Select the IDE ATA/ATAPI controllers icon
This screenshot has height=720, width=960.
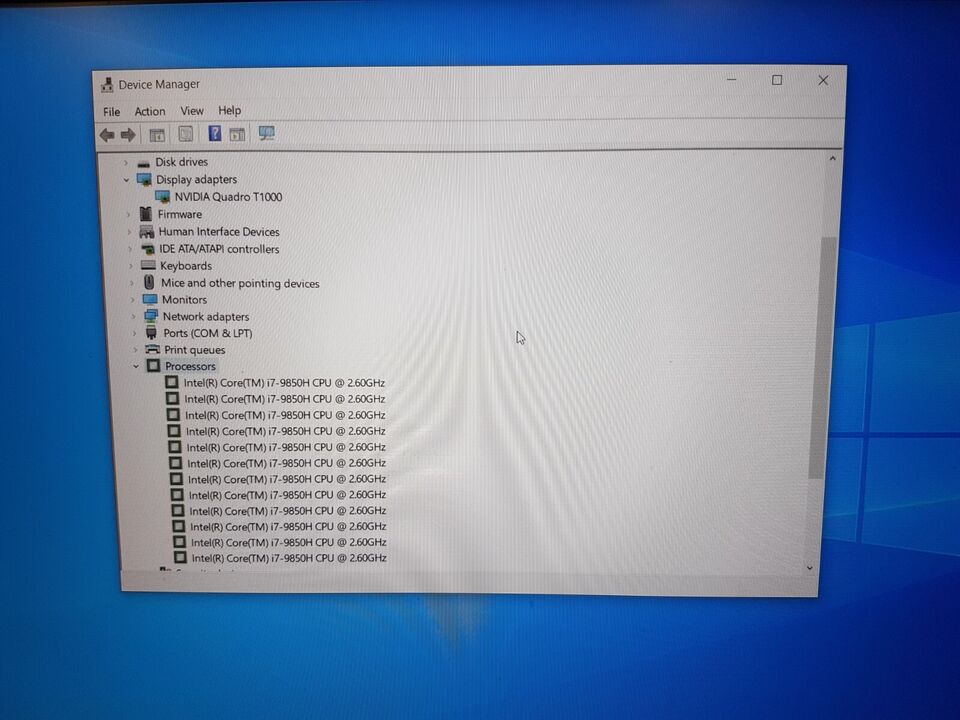tap(148, 249)
